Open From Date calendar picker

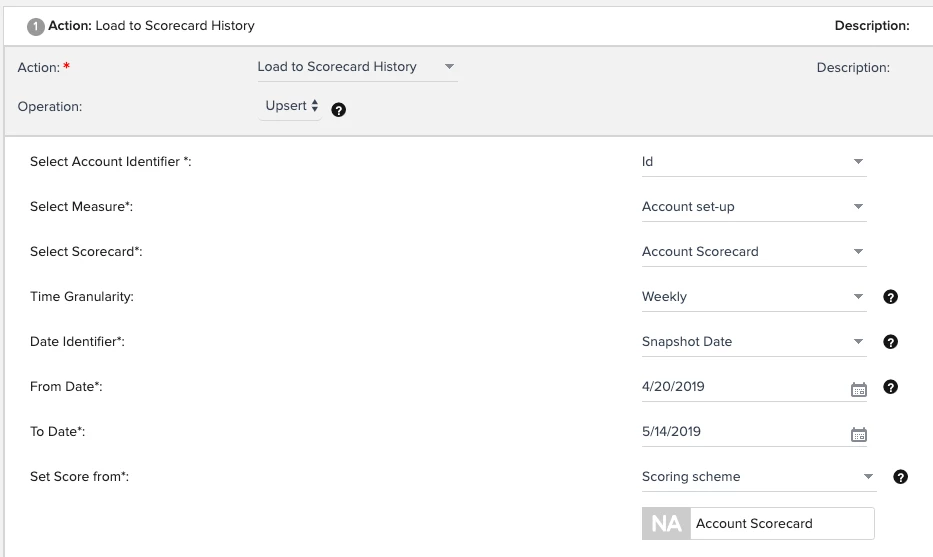coord(859,390)
